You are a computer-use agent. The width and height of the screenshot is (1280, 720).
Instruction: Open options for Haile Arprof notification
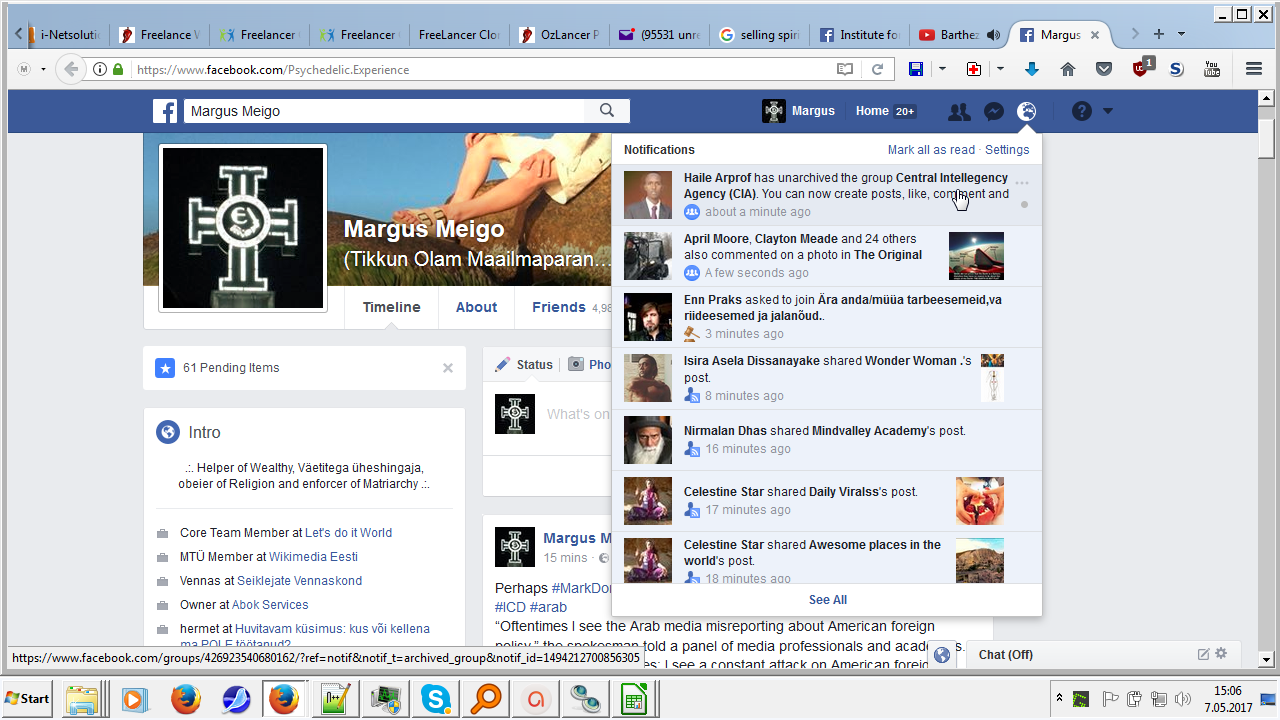click(x=1022, y=184)
